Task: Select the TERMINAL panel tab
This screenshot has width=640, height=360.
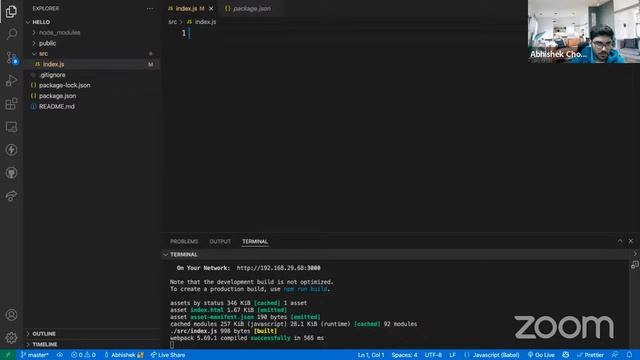Action: click(x=255, y=242)
